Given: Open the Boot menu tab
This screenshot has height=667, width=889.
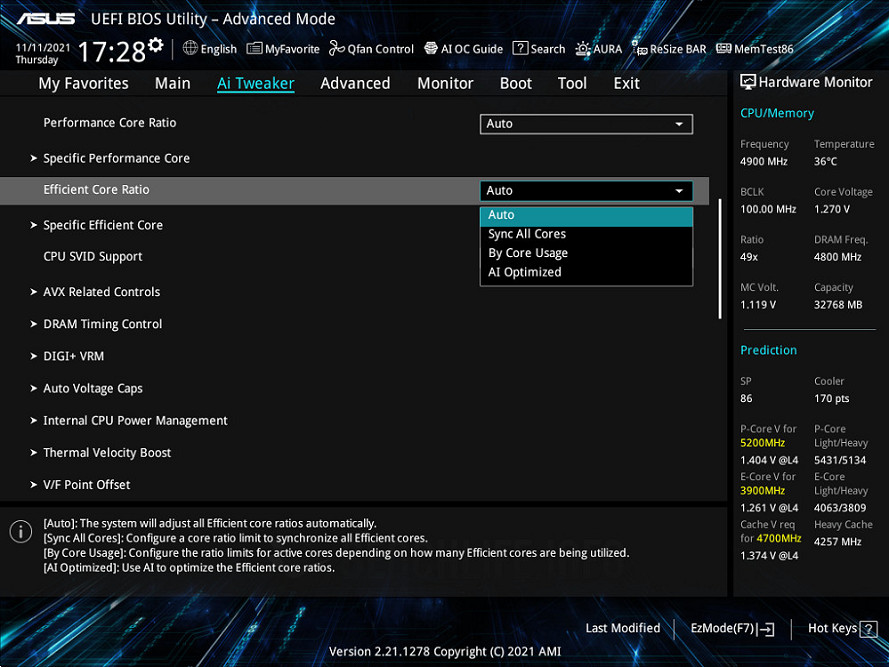Looking at the screenshot, I should (515, 83).
